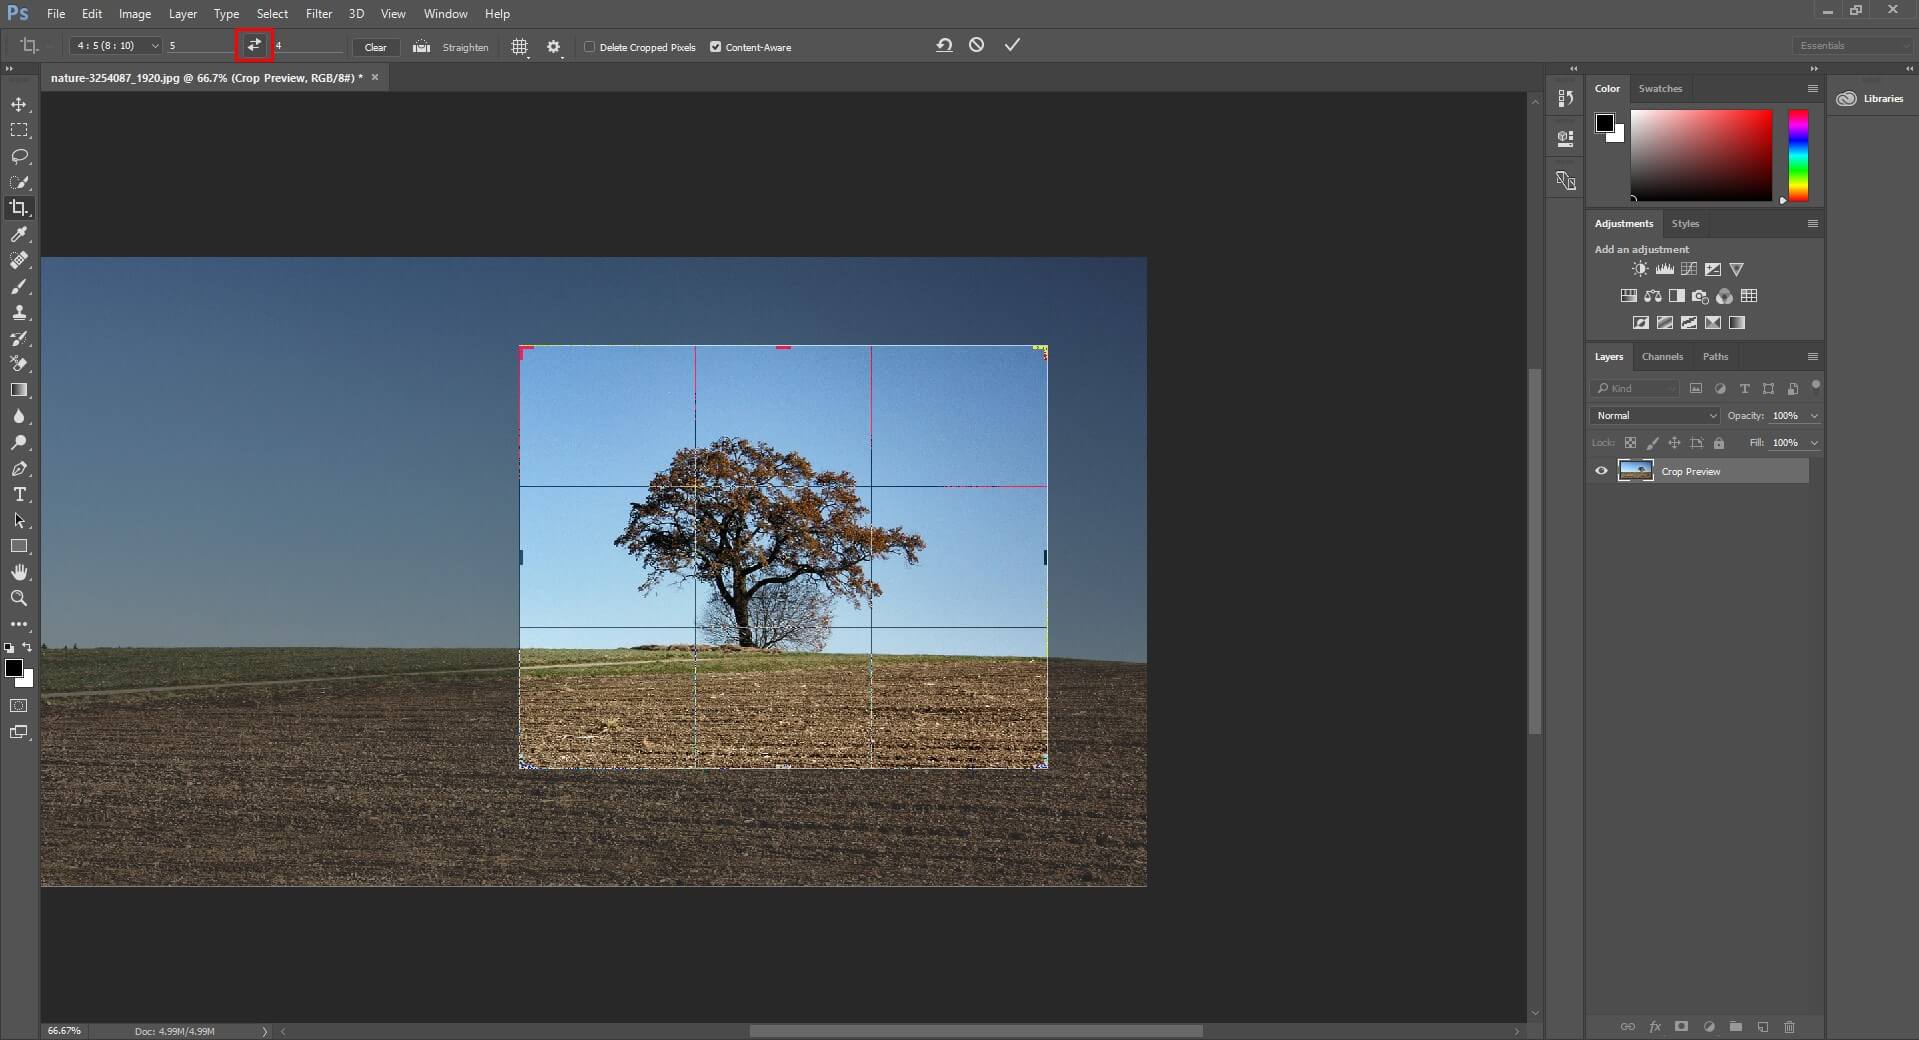
Task: Select the Move tool
Action: (20, 103)
